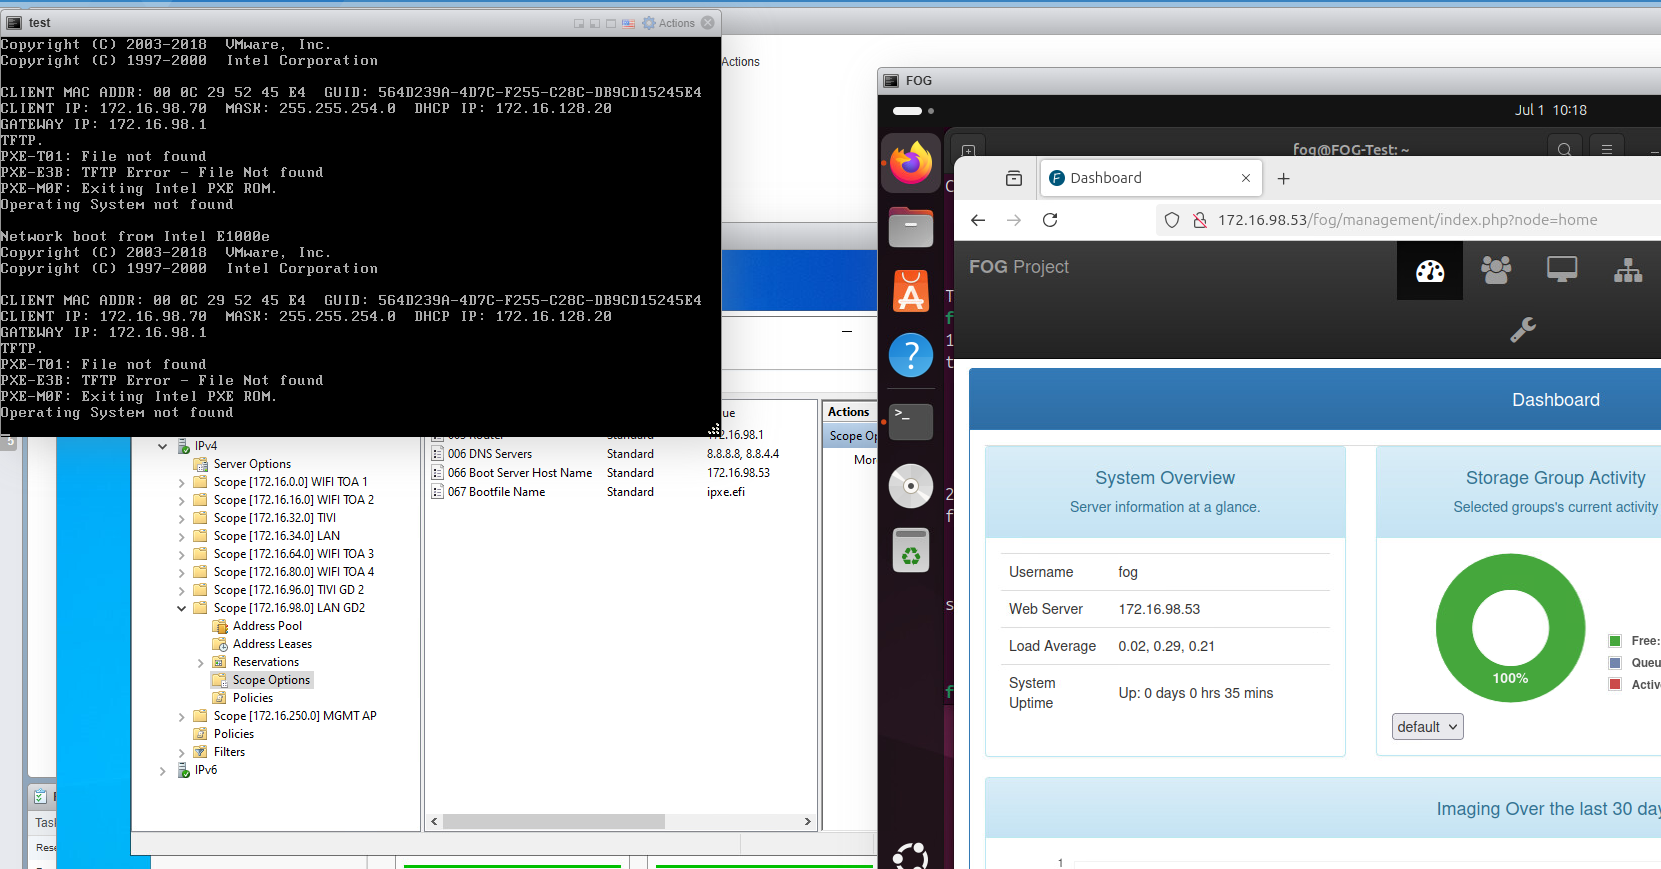Viewport: 1661px width, 869px height.
Task: Click Actions header in DHCP pane
Action: (848, 412)
